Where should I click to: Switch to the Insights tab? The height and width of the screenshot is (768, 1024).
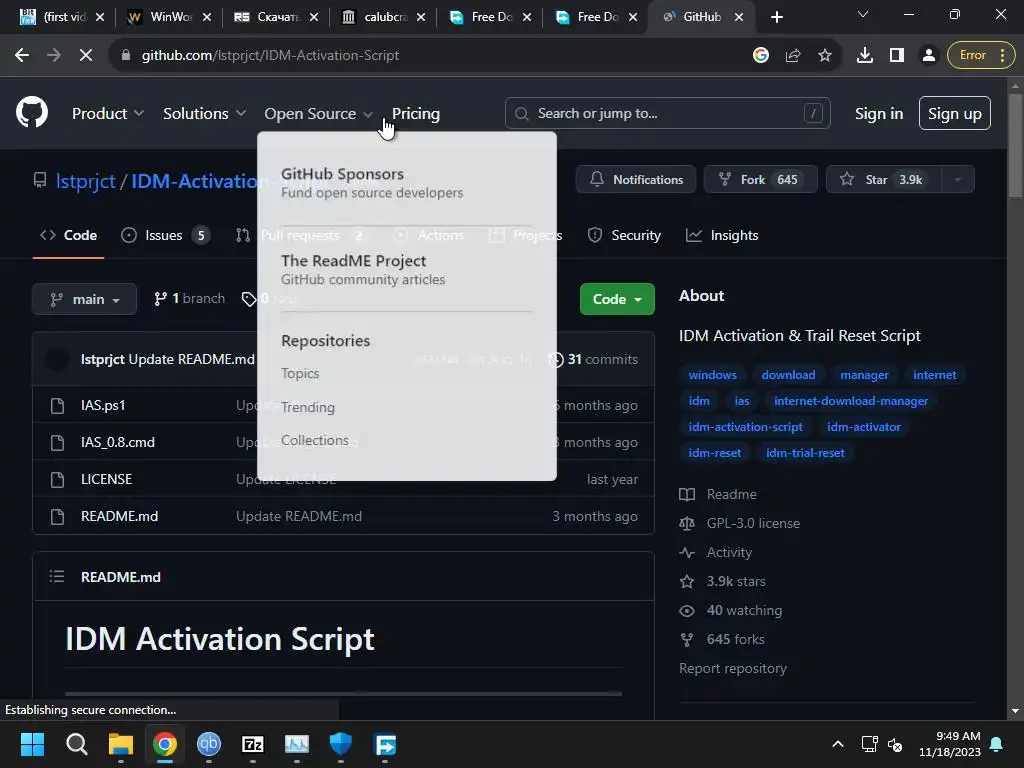point(722,236)
